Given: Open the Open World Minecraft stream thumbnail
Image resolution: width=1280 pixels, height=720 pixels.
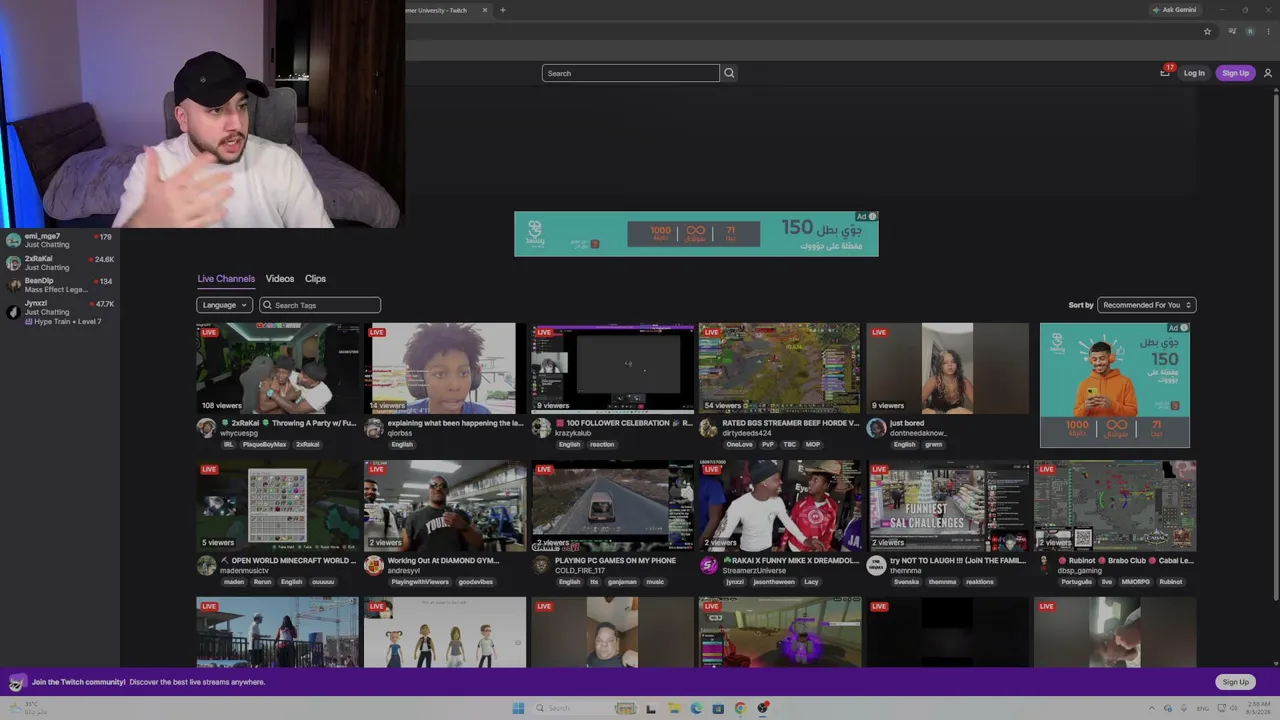Looking at the screenshot, I should (277, 506).
